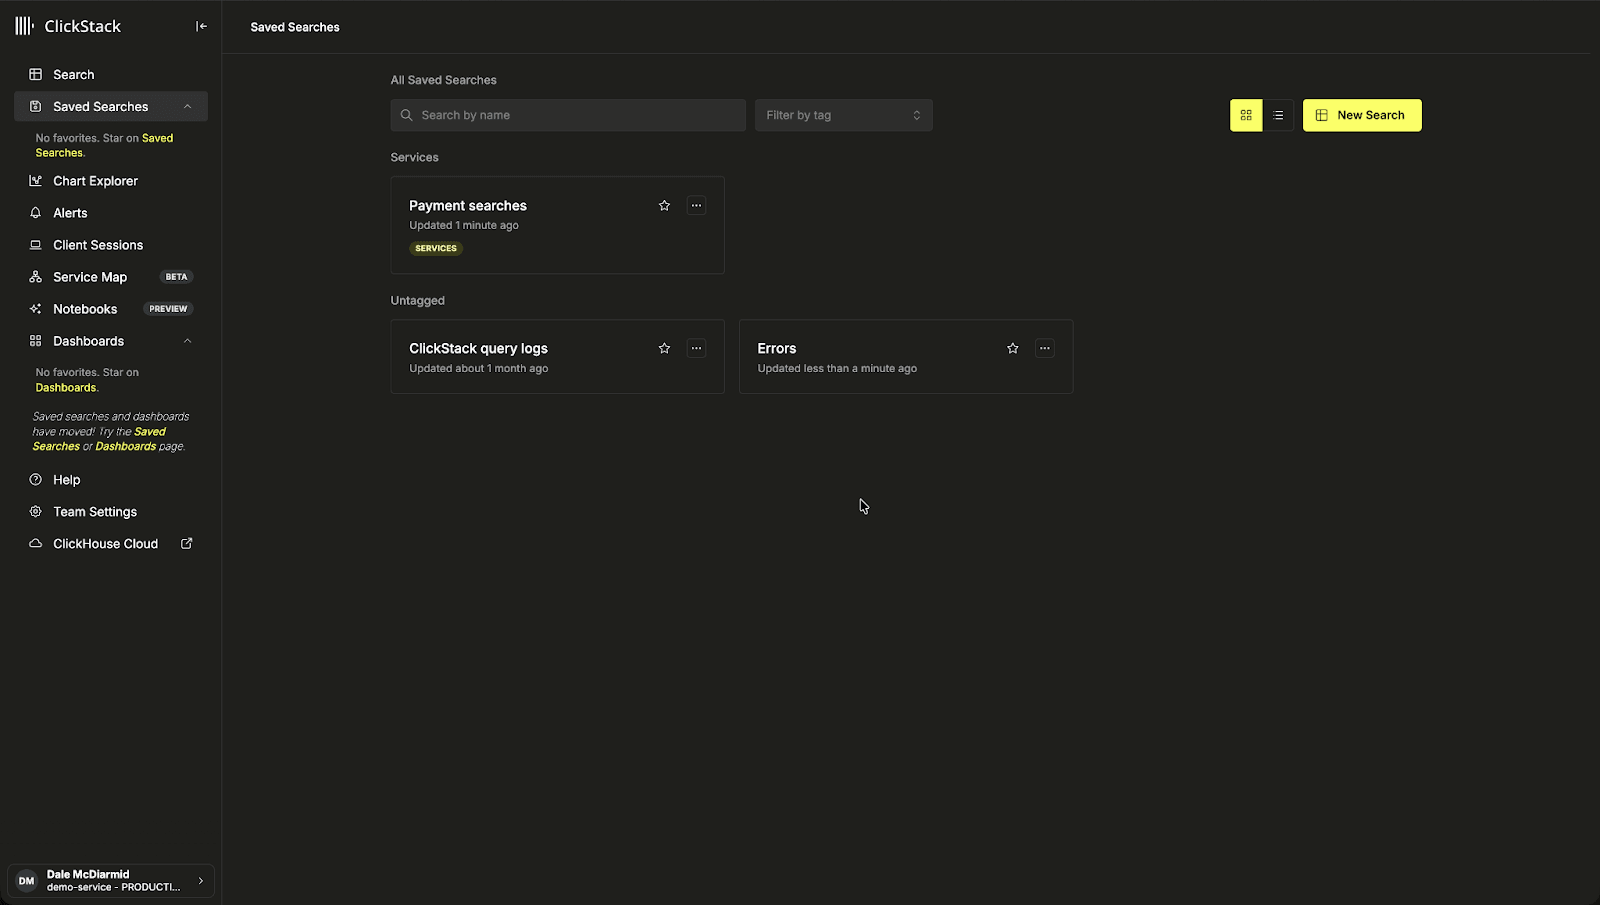
Task: Open ClickStack query logs ellipsis menu
Action: tap(696, 349)
